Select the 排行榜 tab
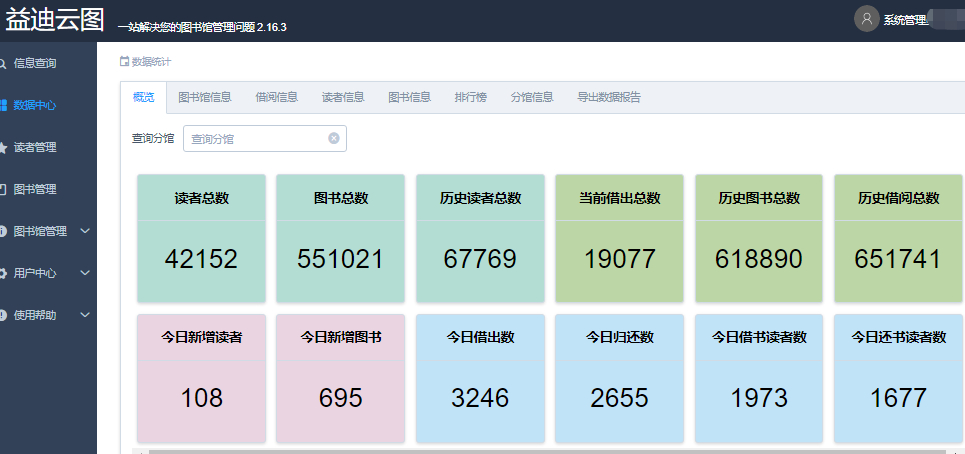 pyautogui.click(x=470, y=97)
